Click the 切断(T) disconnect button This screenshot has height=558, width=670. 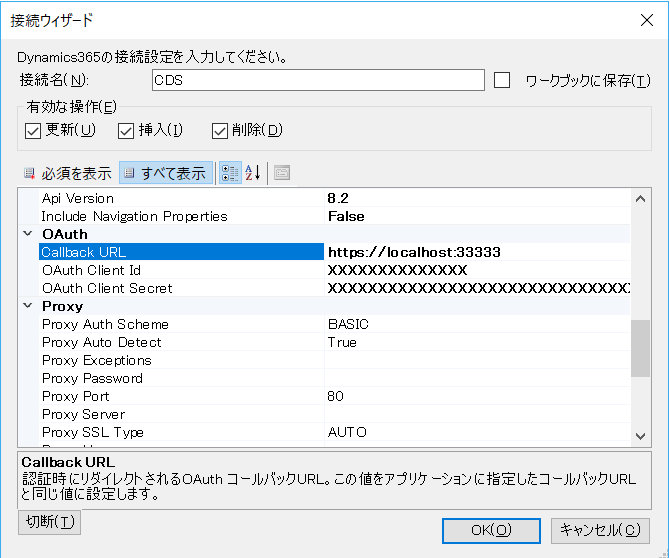[x=50, y=522]
